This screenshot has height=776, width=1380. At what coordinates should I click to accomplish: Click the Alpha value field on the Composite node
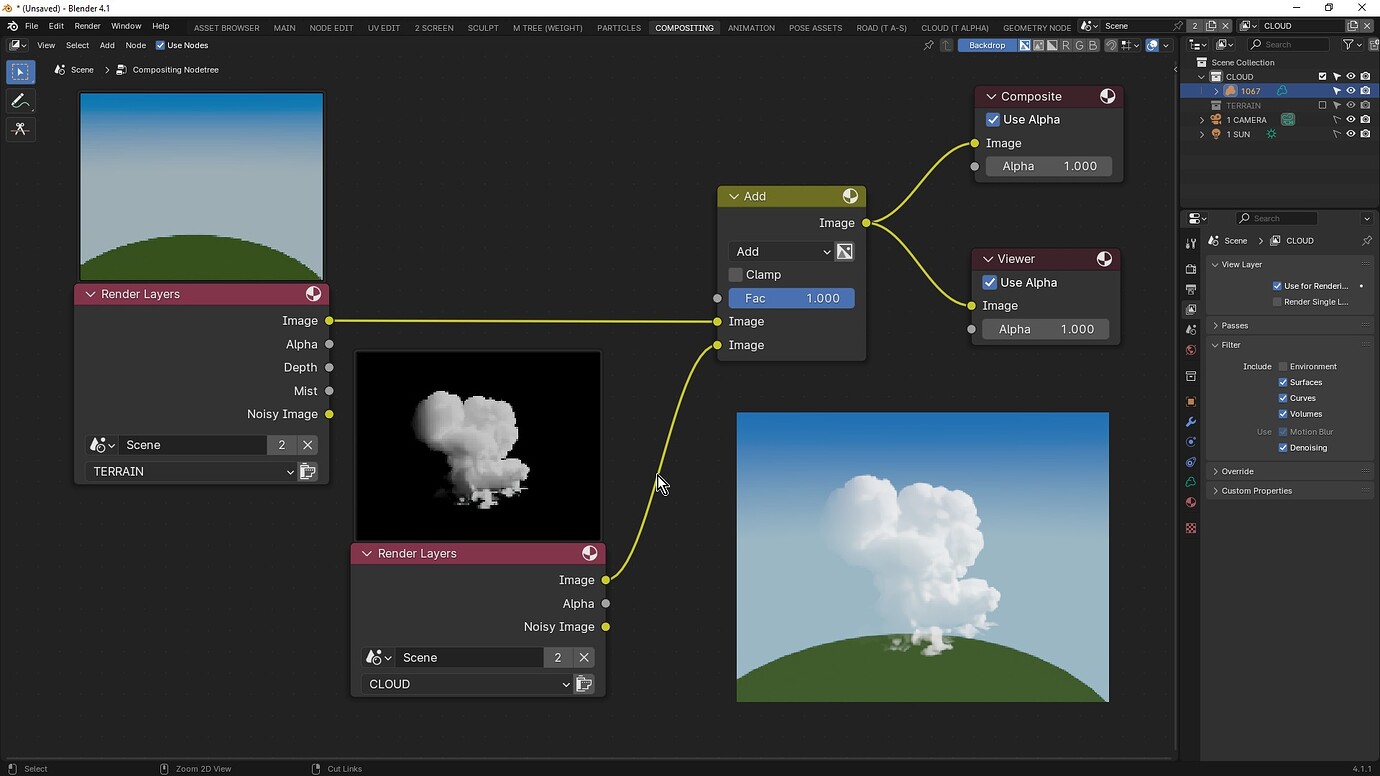click(x=1048, y=166)
